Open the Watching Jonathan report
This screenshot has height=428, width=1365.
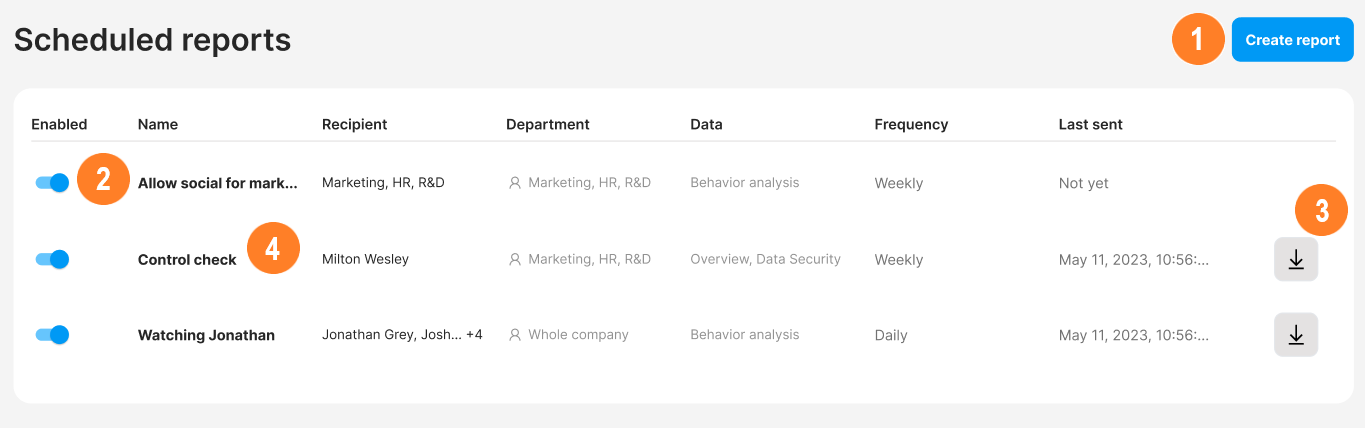pyautogui.click(x=206, y=336)
